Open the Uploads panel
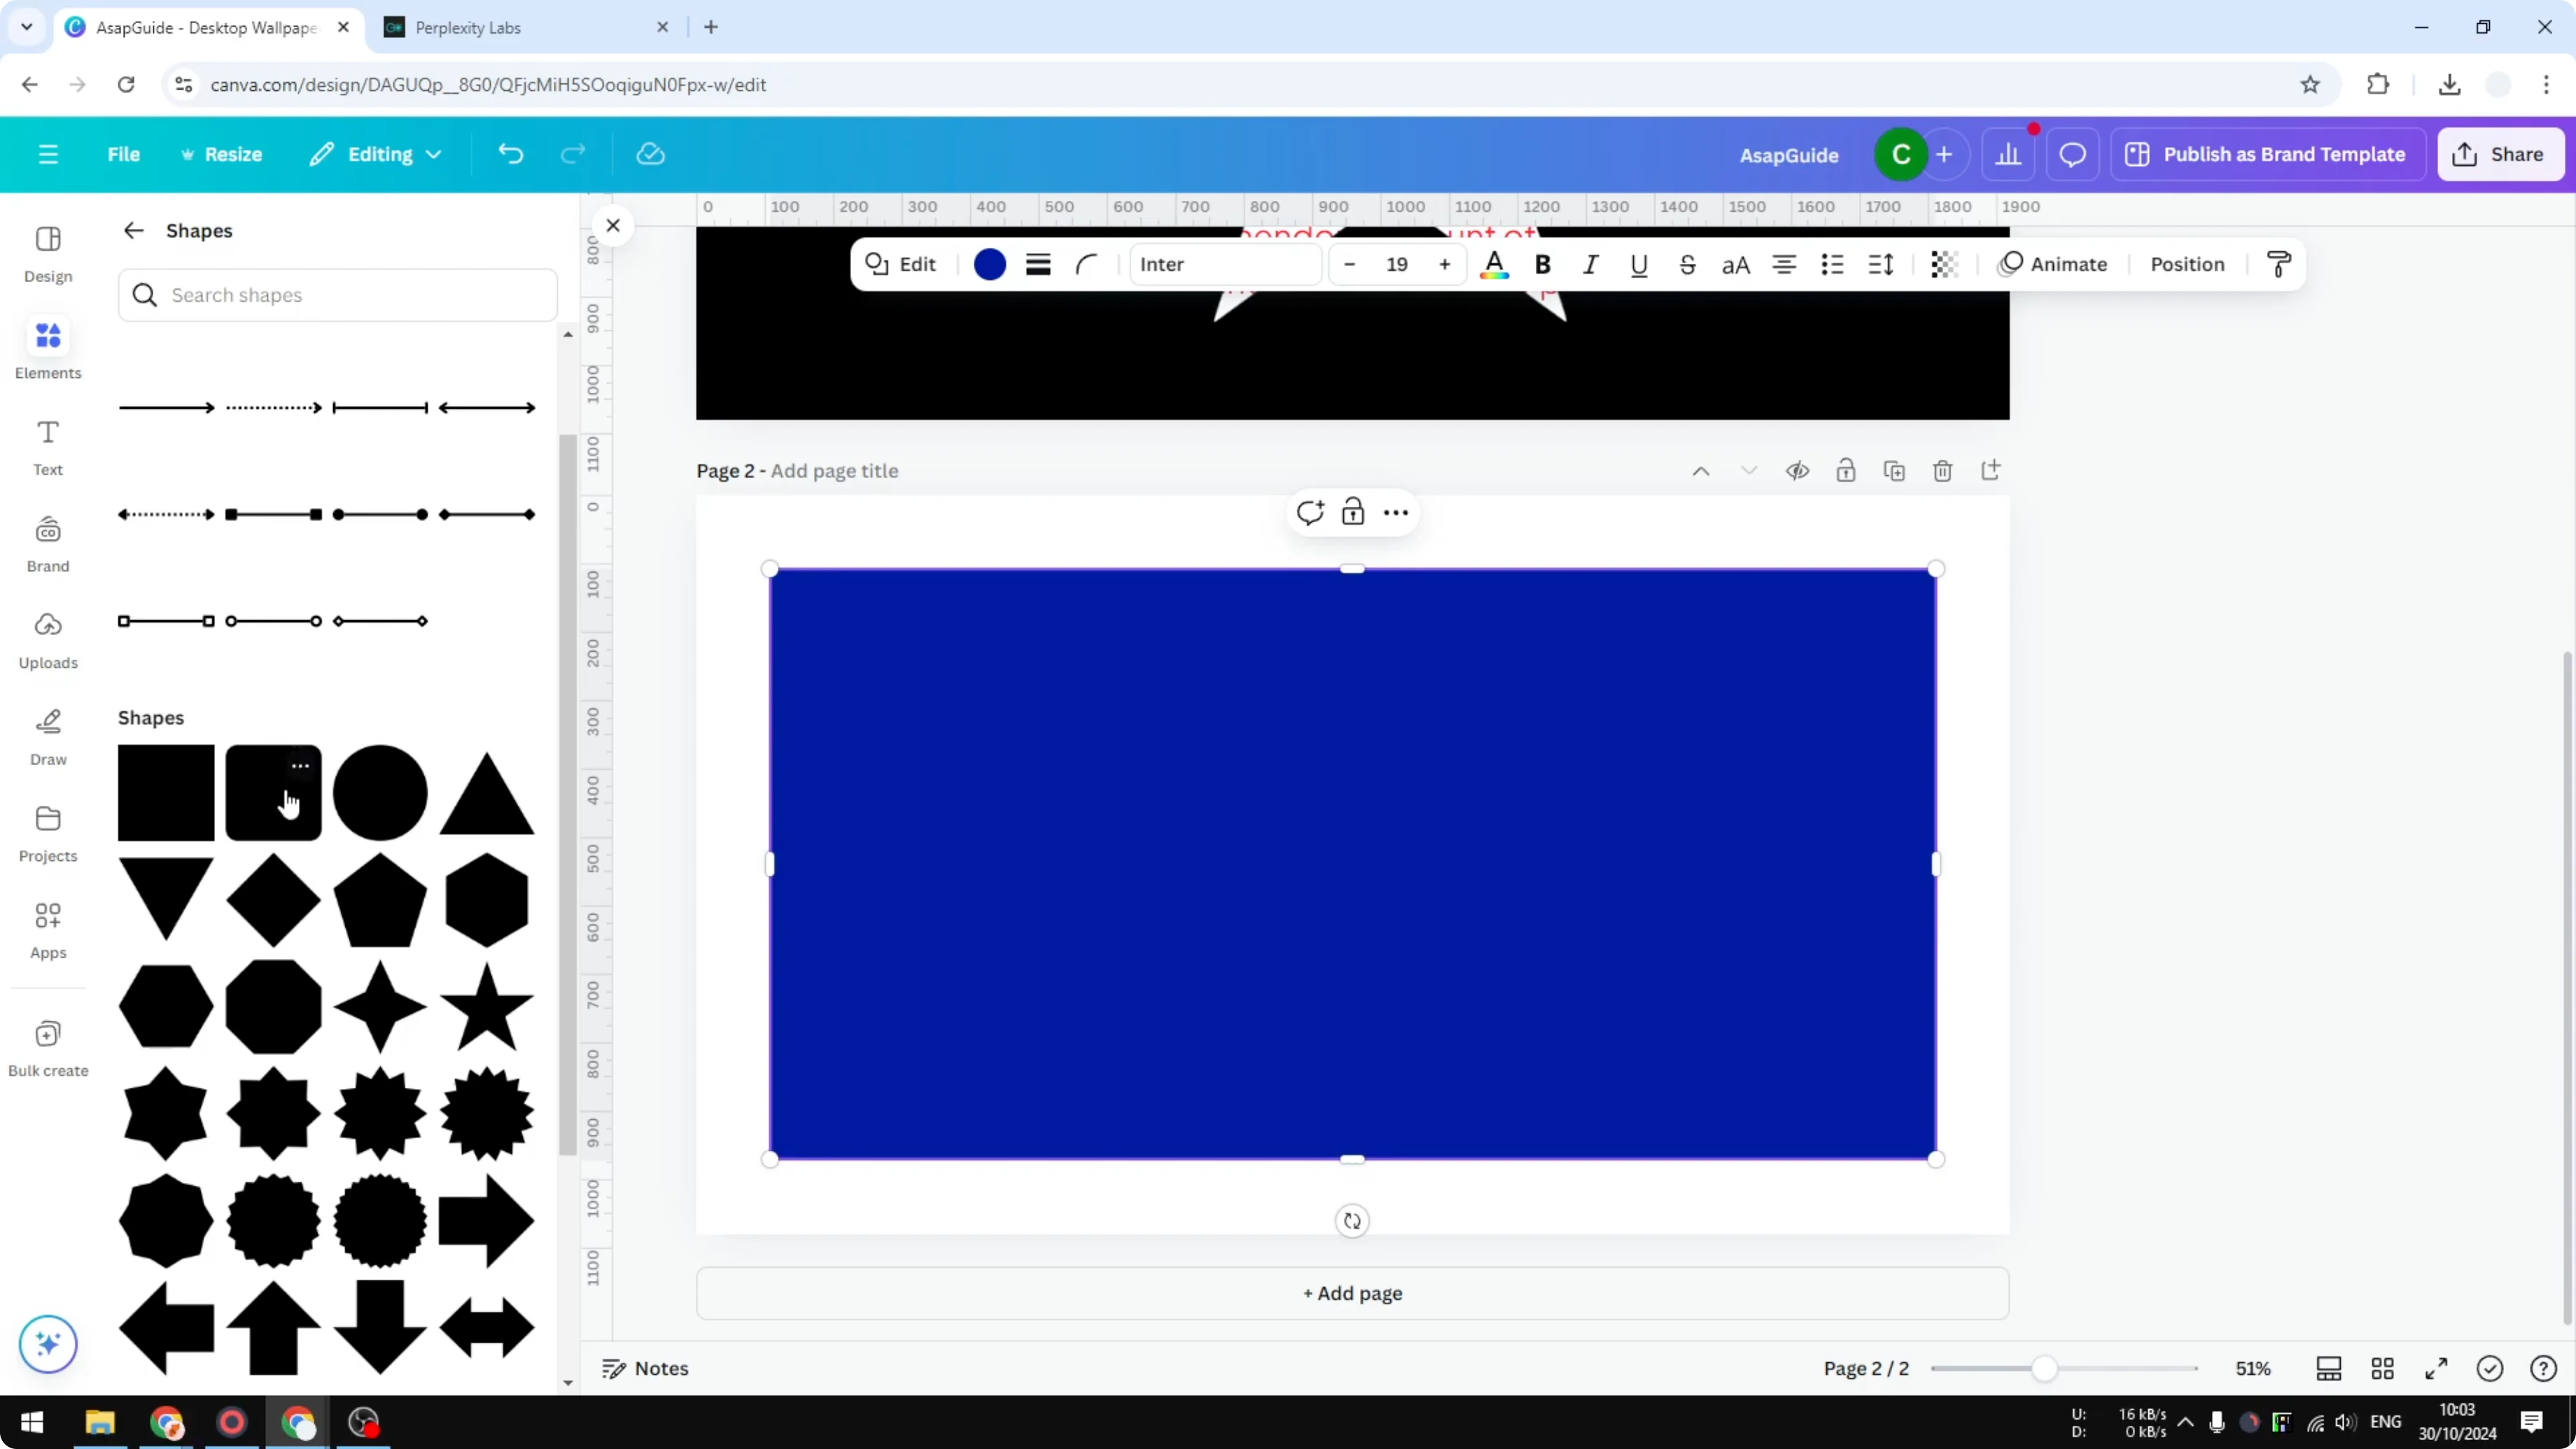 click(x=47, y=640)
